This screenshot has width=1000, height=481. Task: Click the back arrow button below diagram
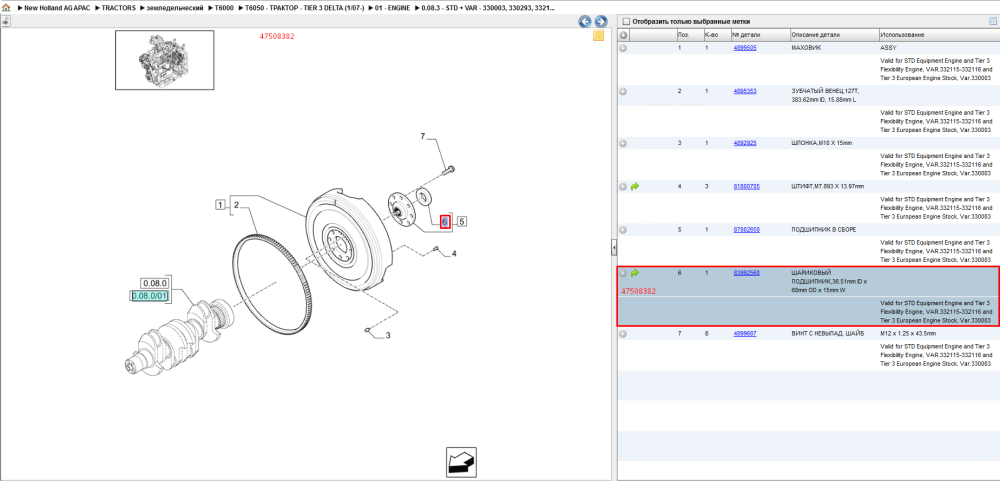point(461,462)
